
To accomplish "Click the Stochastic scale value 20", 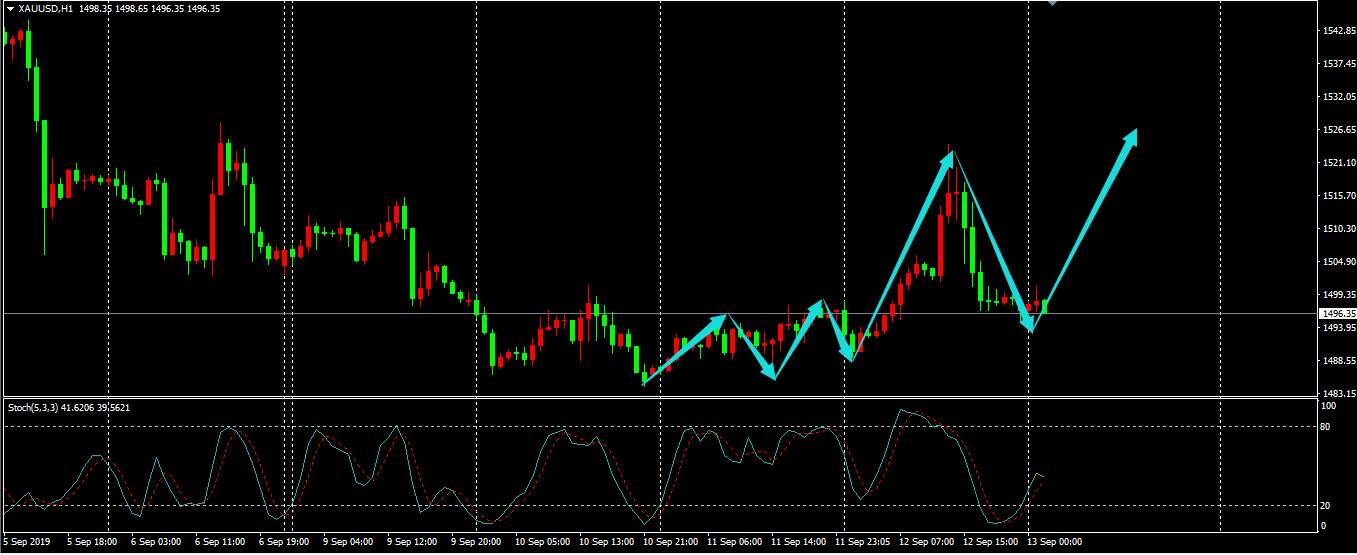I will click(1327, 506).
